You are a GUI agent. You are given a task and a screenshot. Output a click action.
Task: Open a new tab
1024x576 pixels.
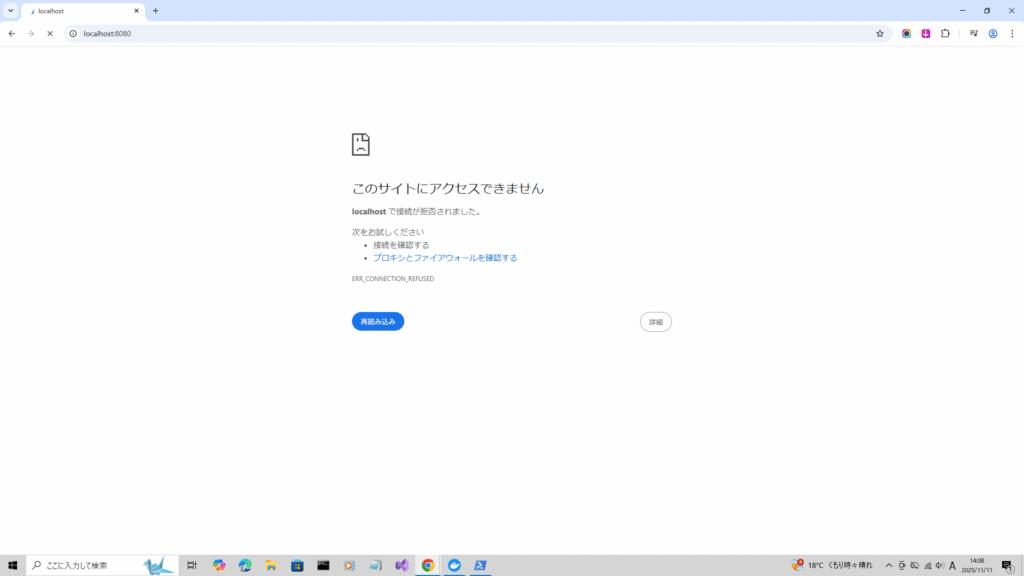click(155, 11)
